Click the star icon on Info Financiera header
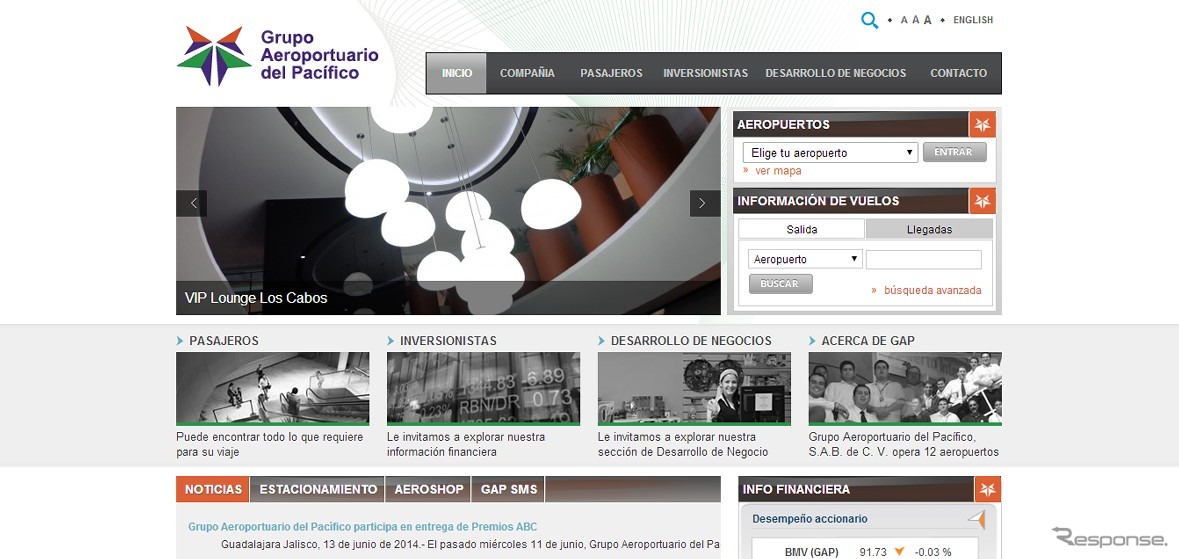This screenshot has width=1179, height=559. [x=987, y=489]
